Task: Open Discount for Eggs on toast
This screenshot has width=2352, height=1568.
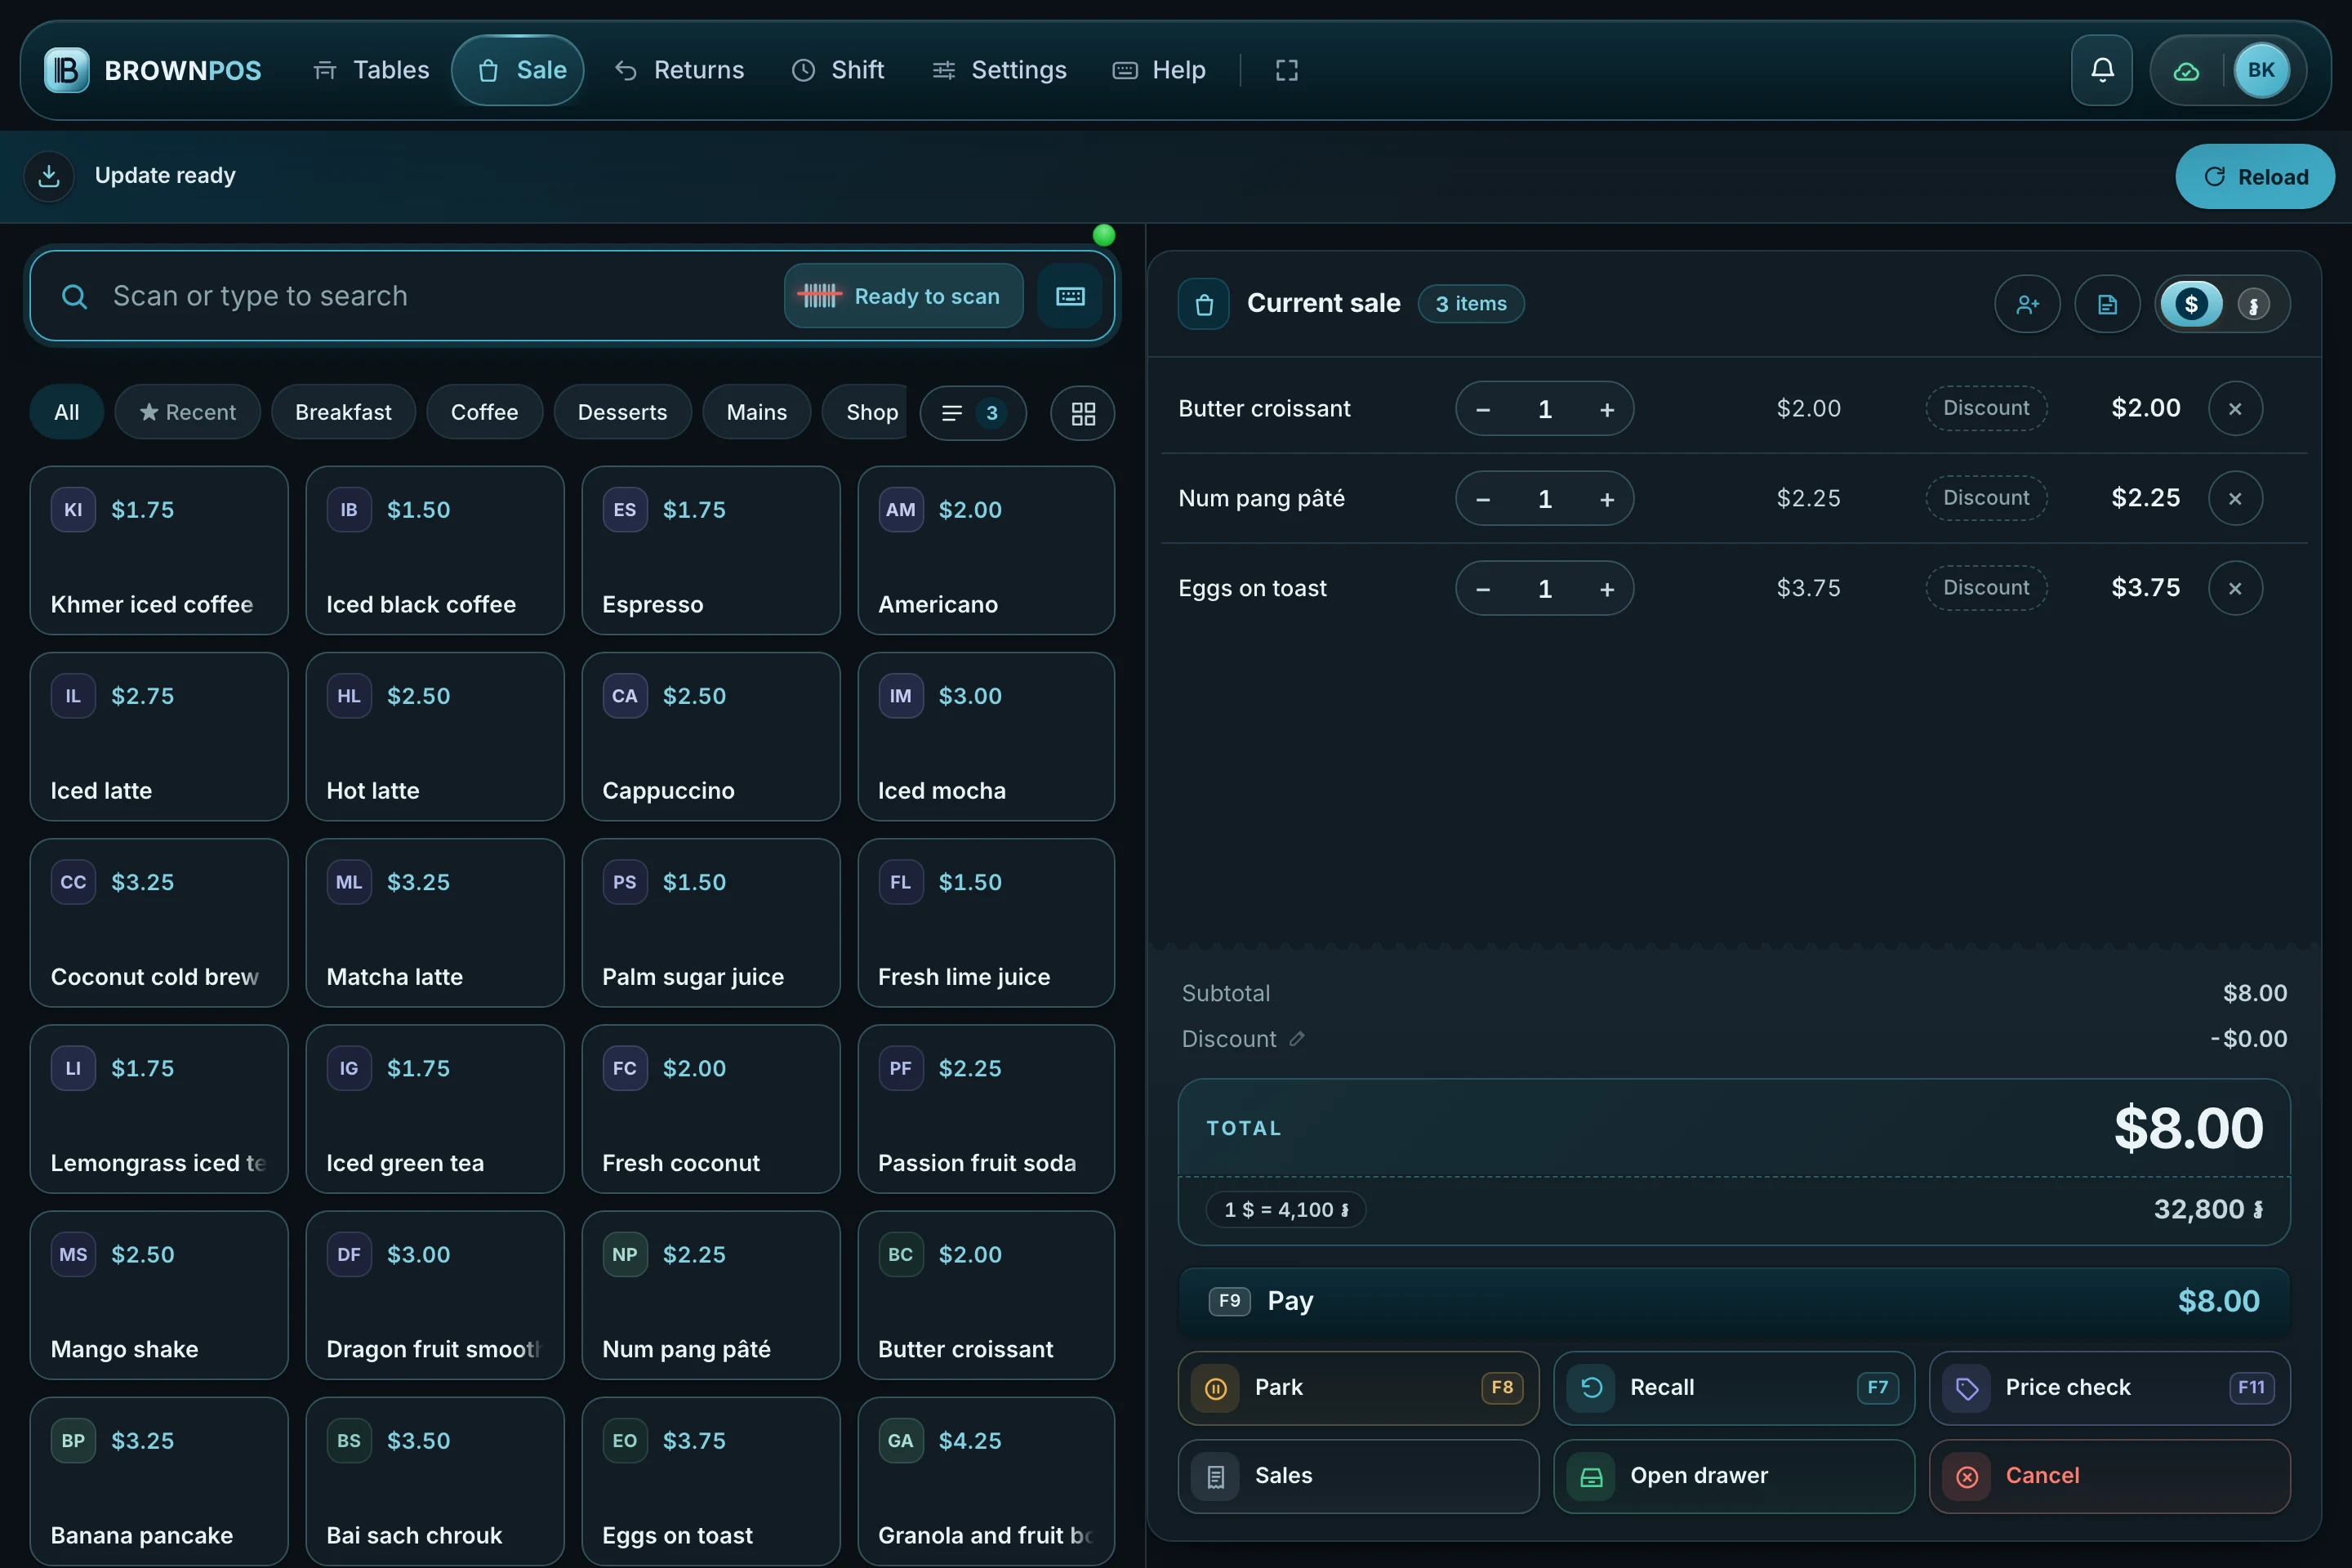Action: click(x=1986, y=588)
